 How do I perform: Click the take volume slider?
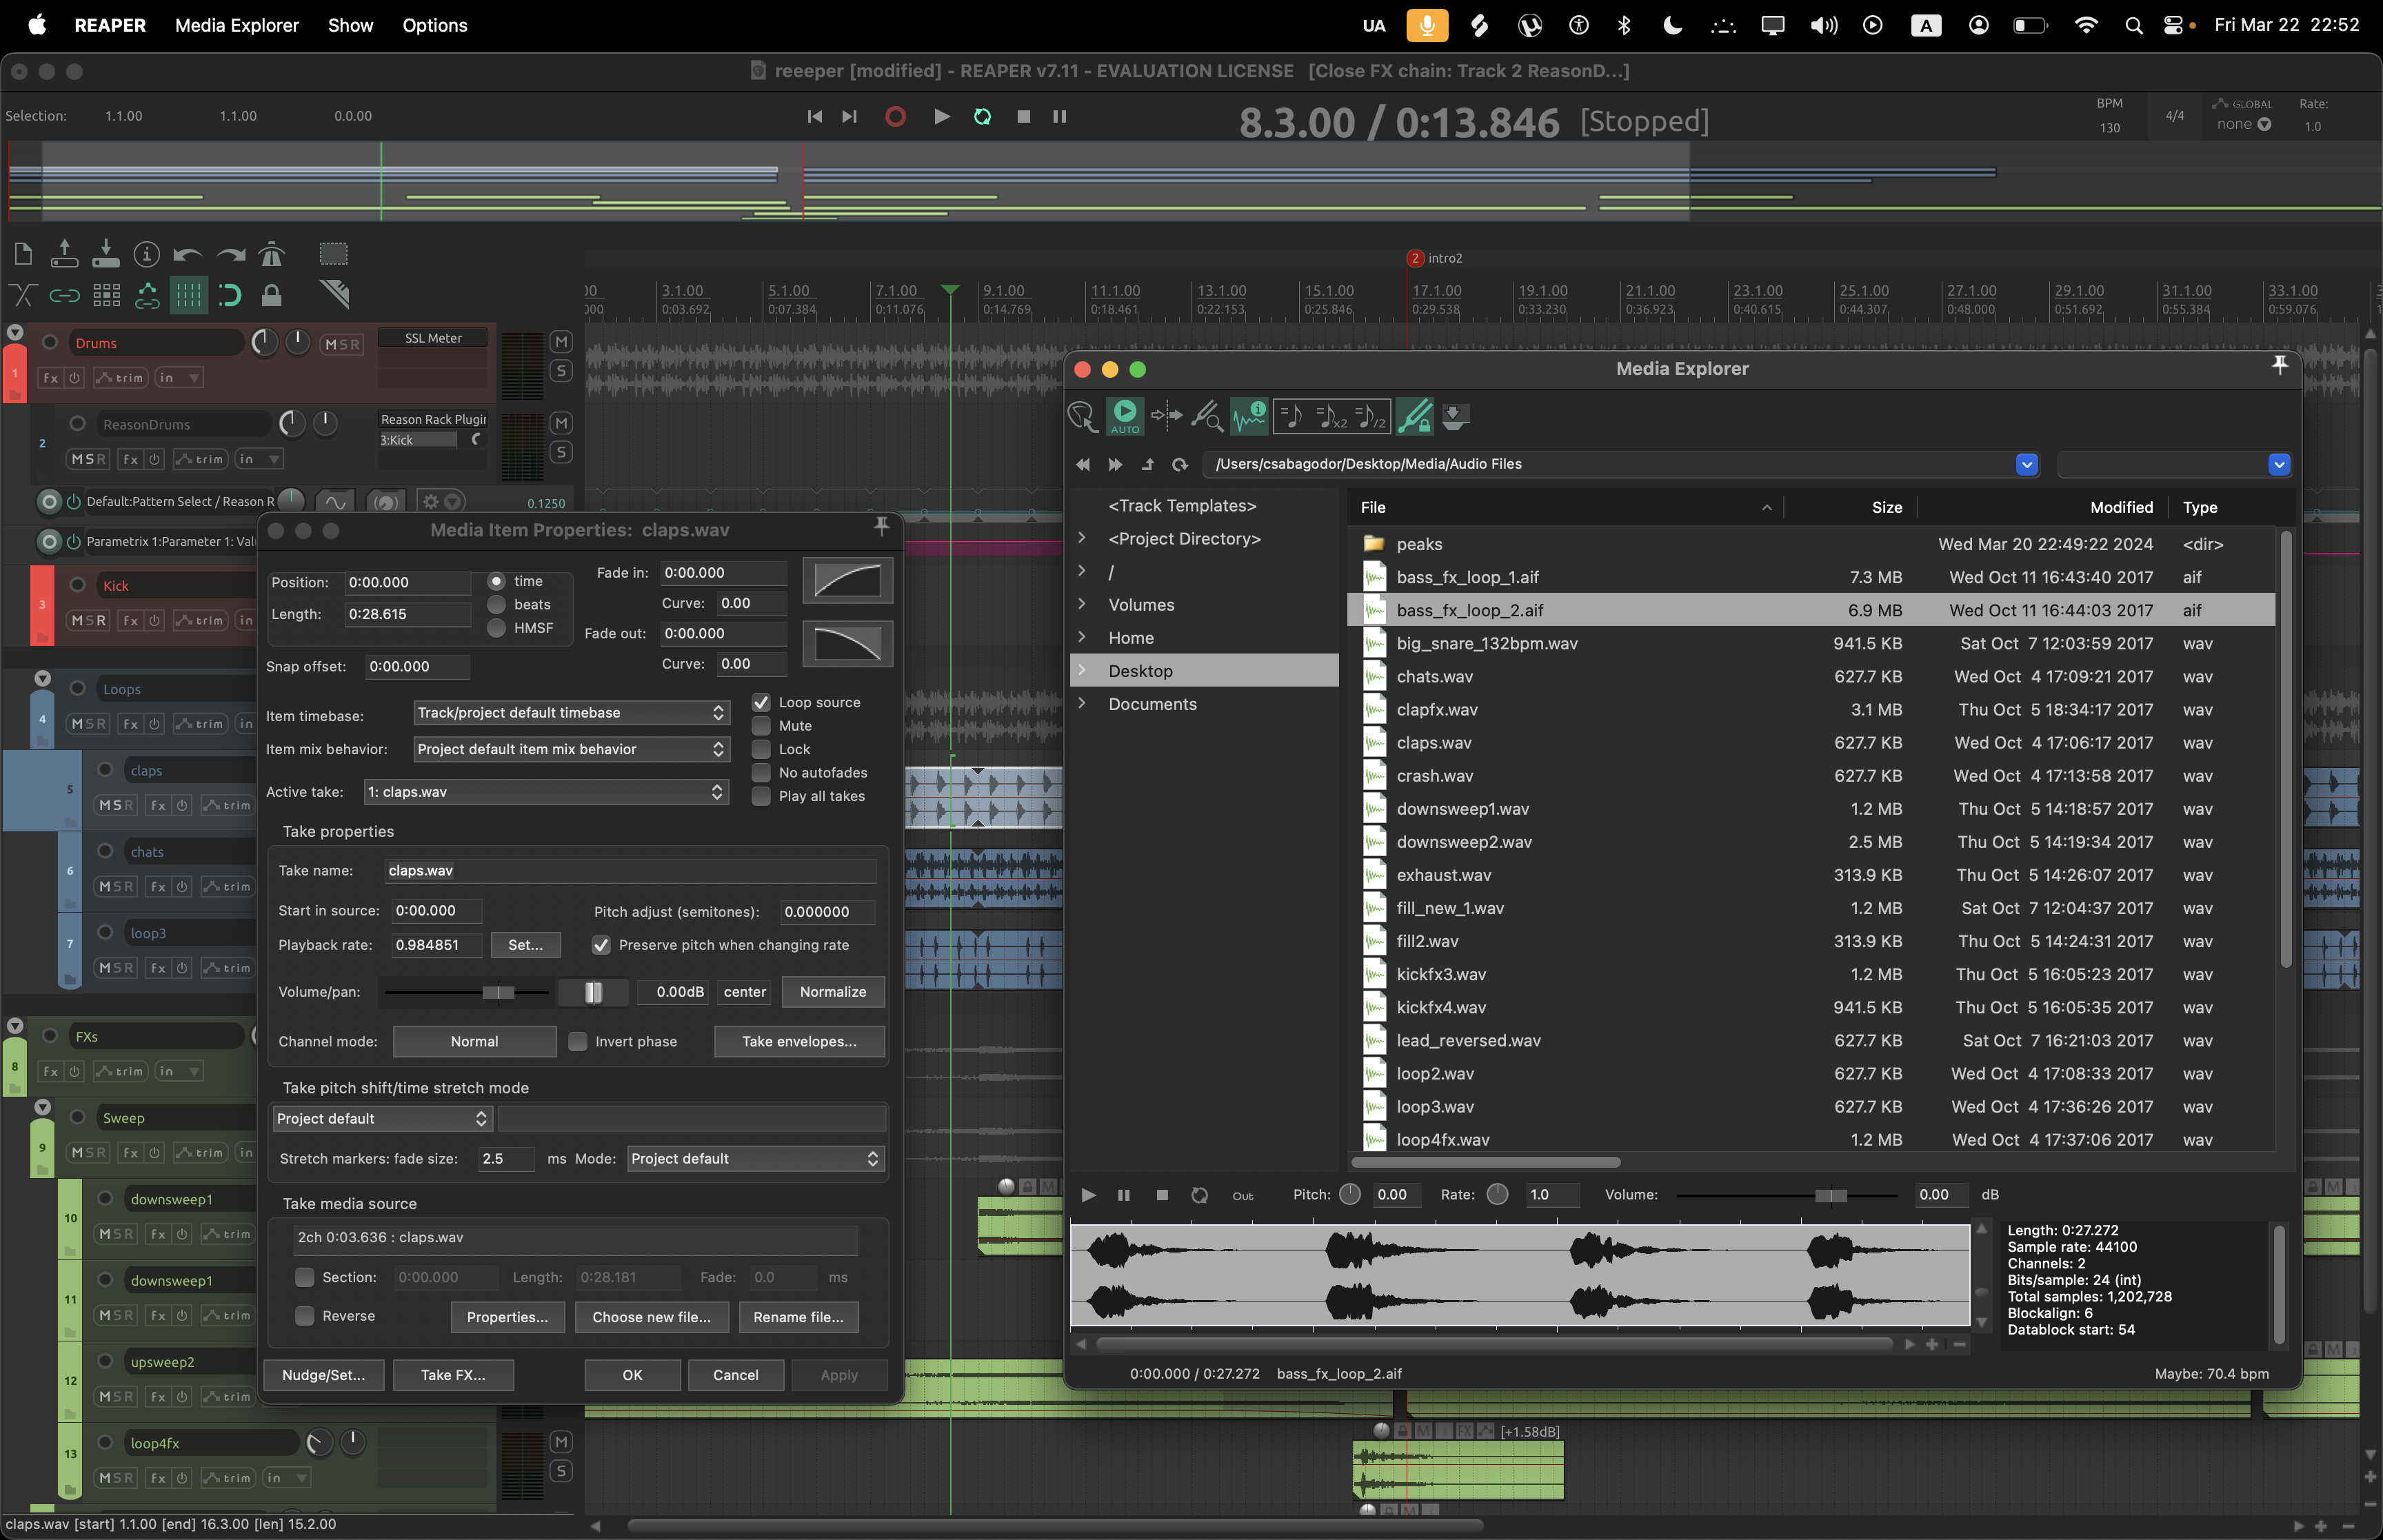click(x=467, y=992)
